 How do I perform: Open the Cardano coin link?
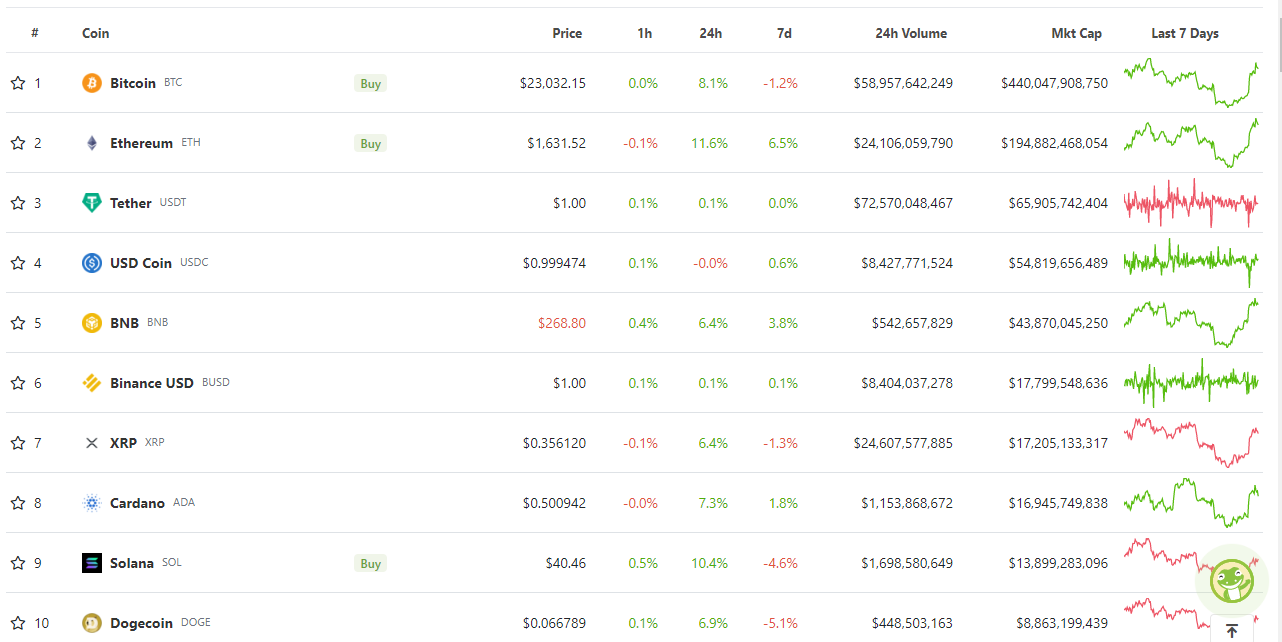pyautogui.click(x=137, y=503)
